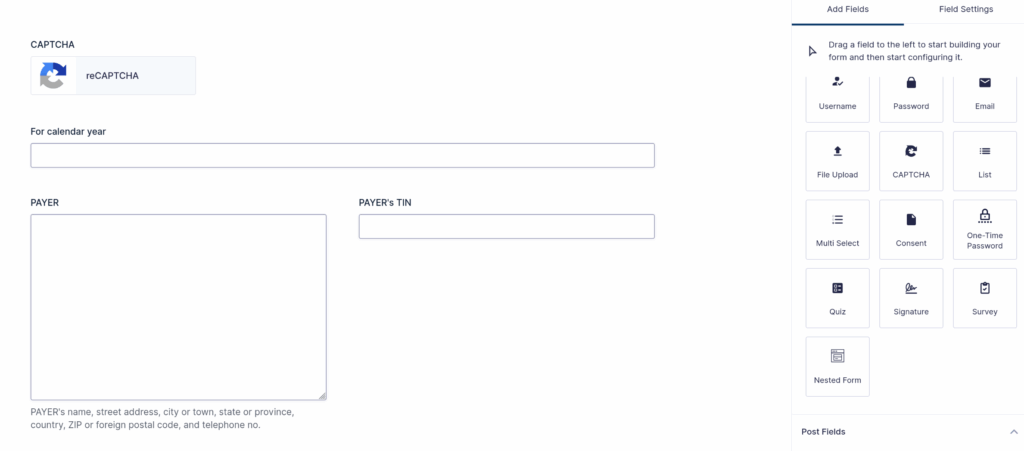Select the reCAPTCHA field in form

[x=113, y=76]
